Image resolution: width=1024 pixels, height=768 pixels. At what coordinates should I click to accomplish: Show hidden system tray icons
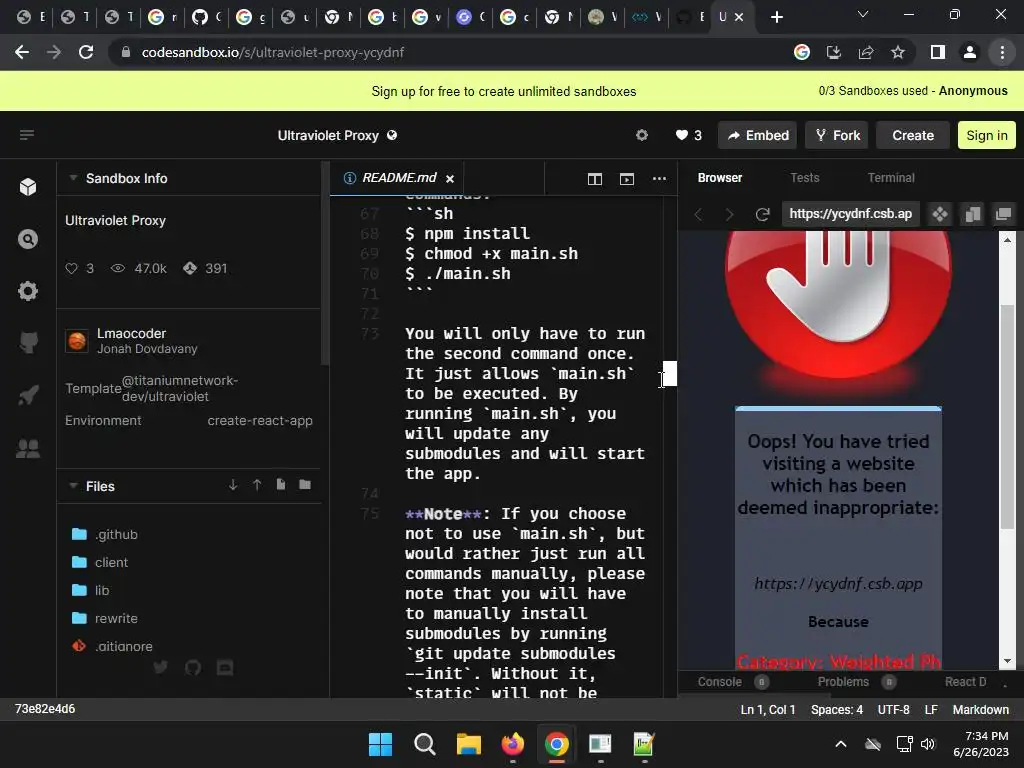(841, 744)
